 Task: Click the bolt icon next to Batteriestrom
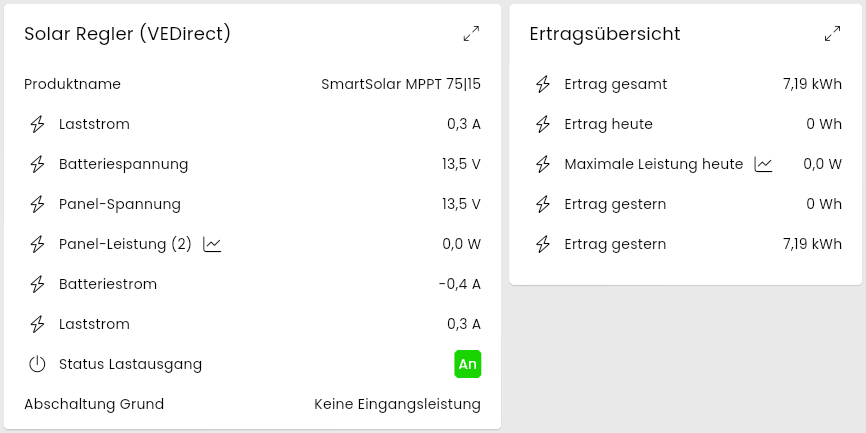38,284
